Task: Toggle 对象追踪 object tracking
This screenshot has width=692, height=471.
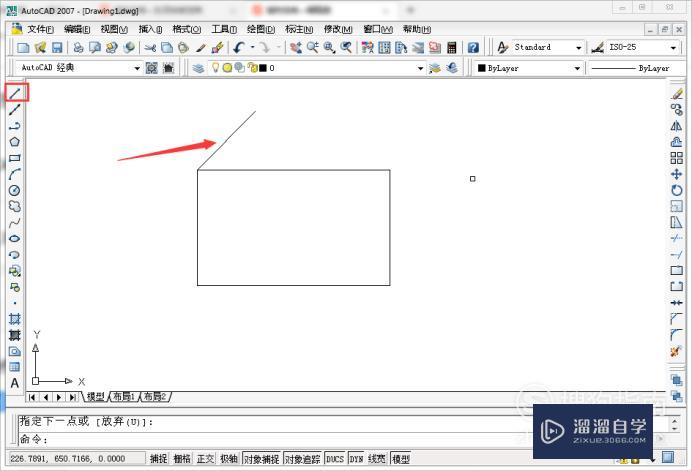Action: click(302, 459)
